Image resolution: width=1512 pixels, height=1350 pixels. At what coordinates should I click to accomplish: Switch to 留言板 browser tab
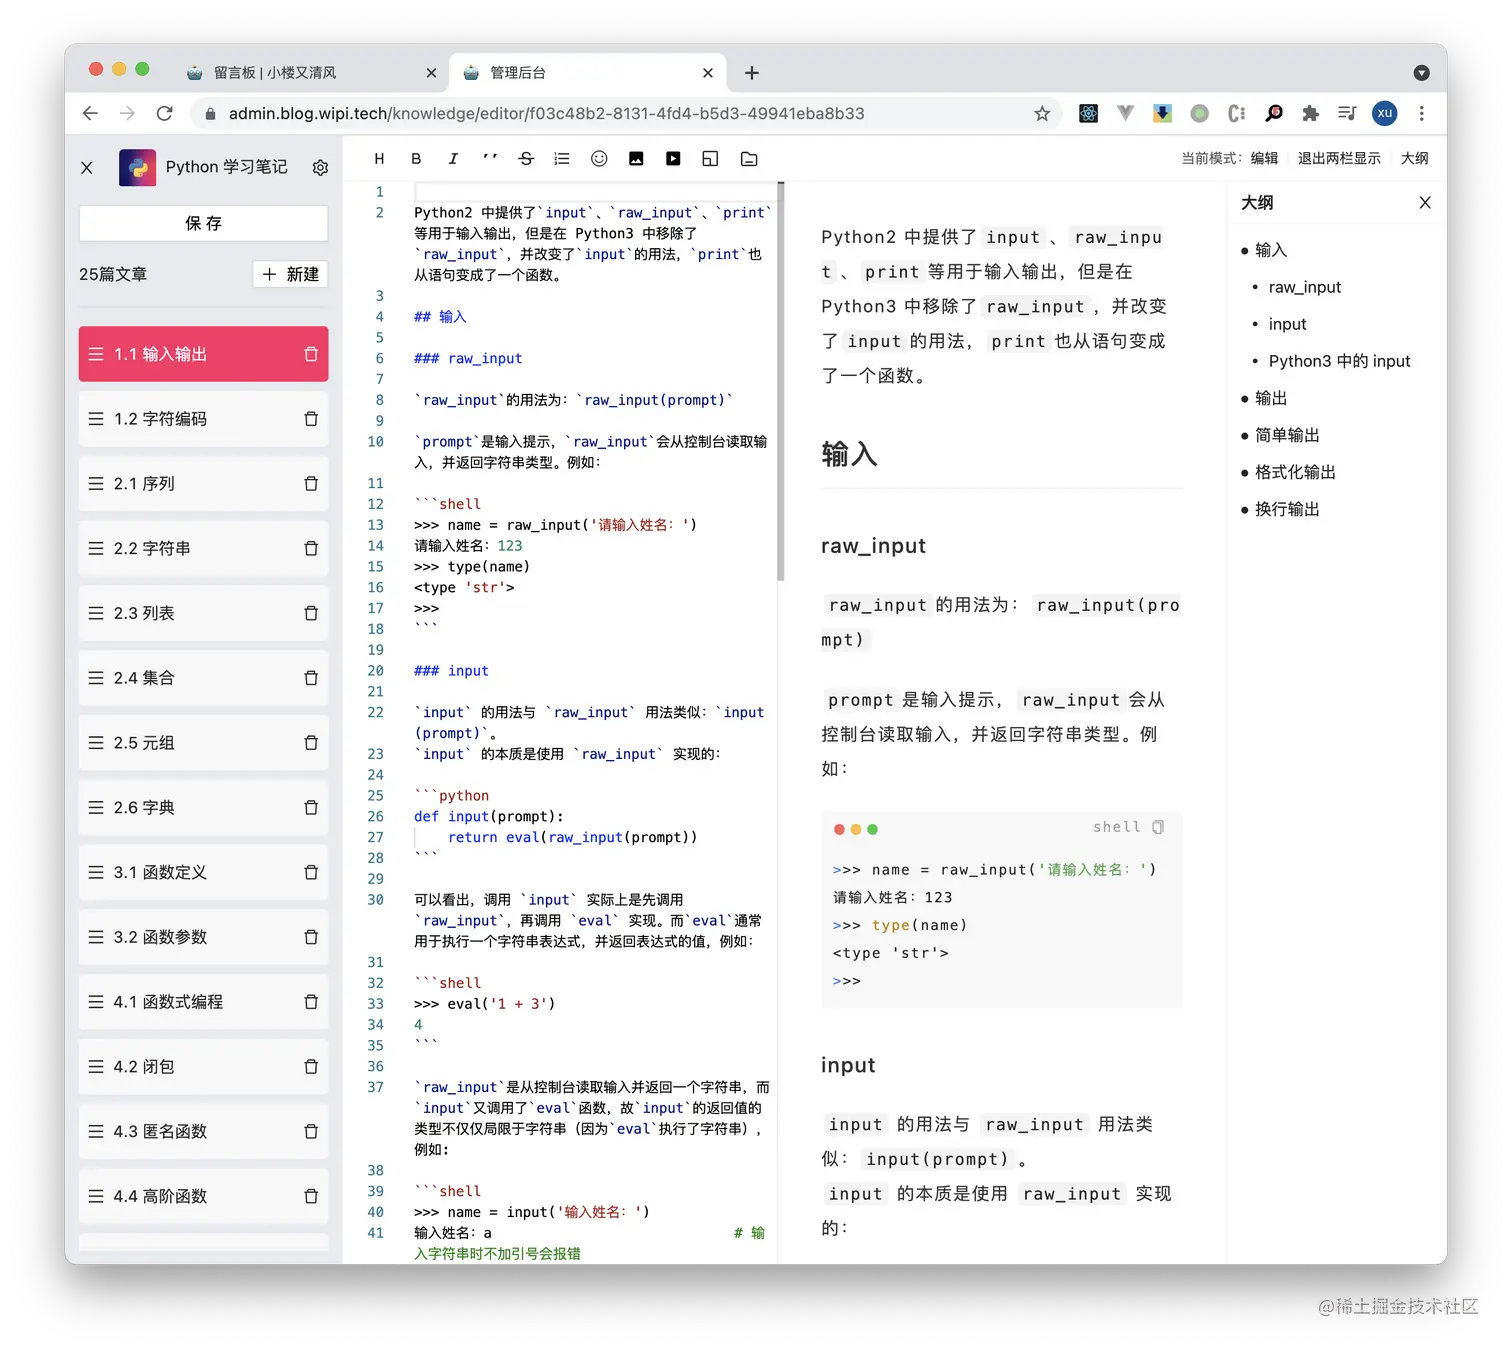click(312, 72)
